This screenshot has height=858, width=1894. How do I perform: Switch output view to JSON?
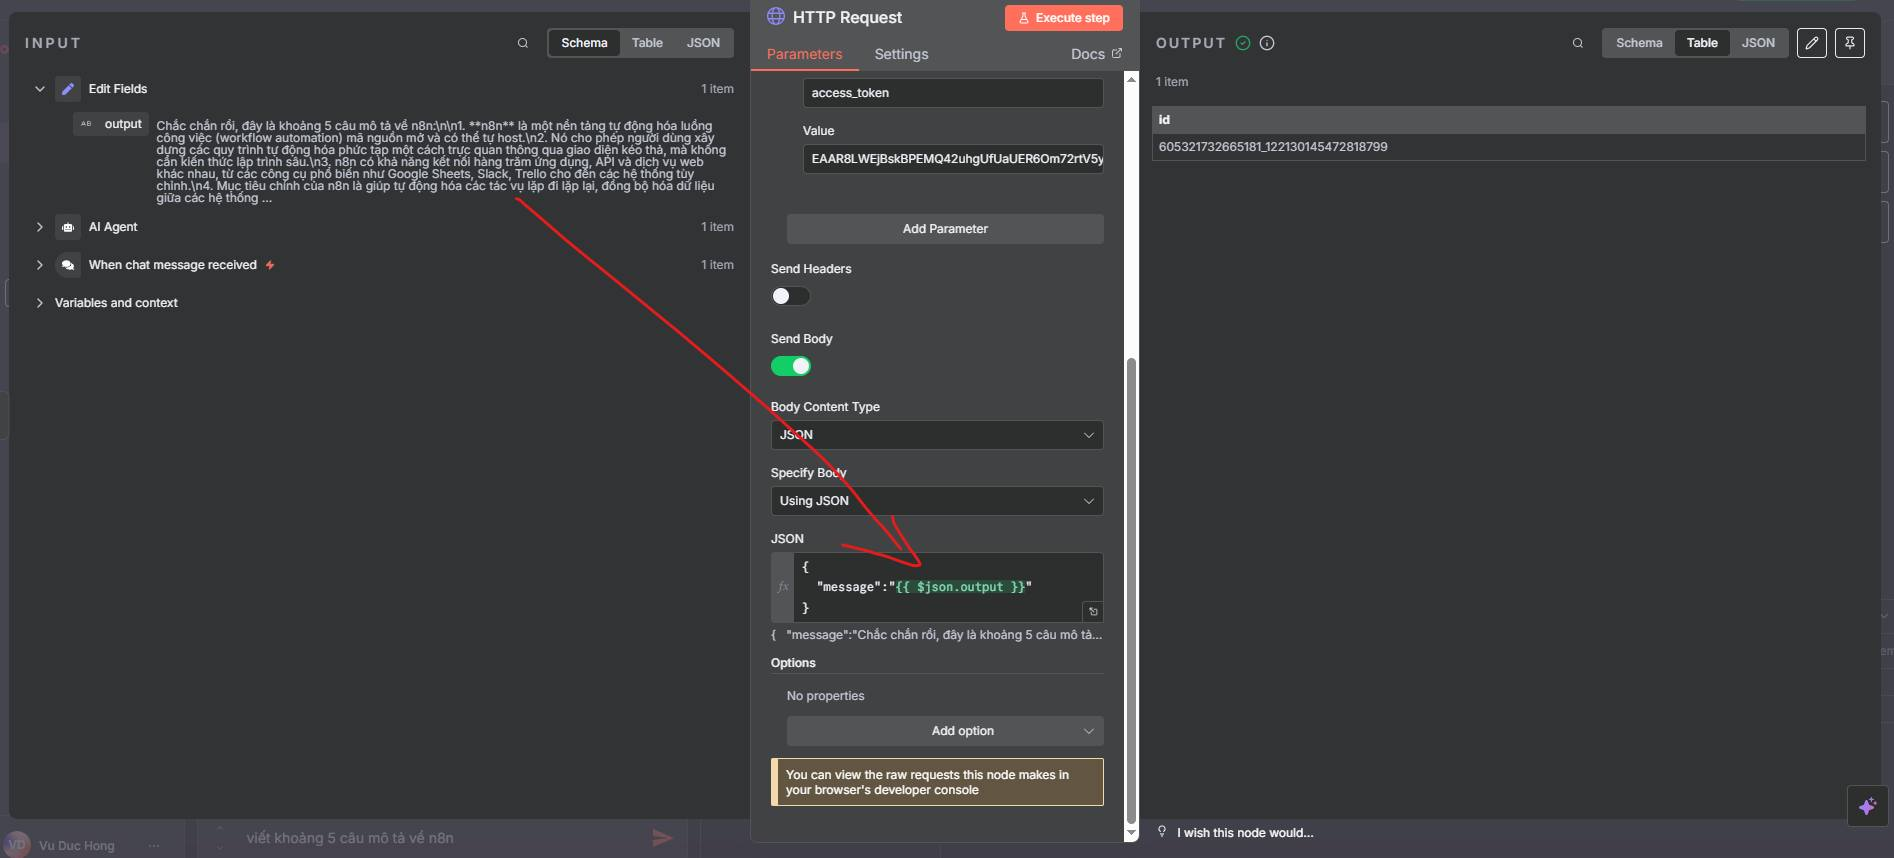1757,43
